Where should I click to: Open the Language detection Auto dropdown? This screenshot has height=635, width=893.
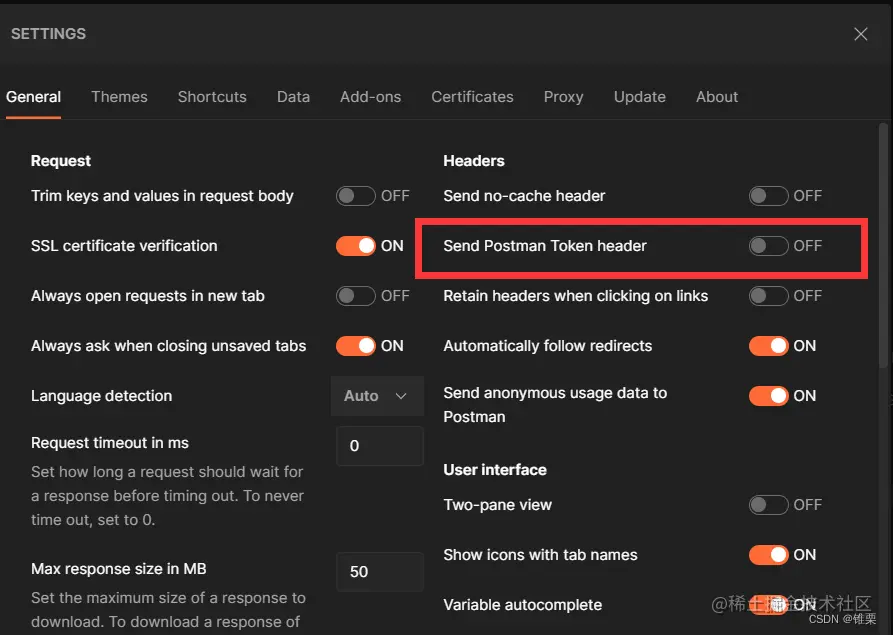tap(377, 396)
